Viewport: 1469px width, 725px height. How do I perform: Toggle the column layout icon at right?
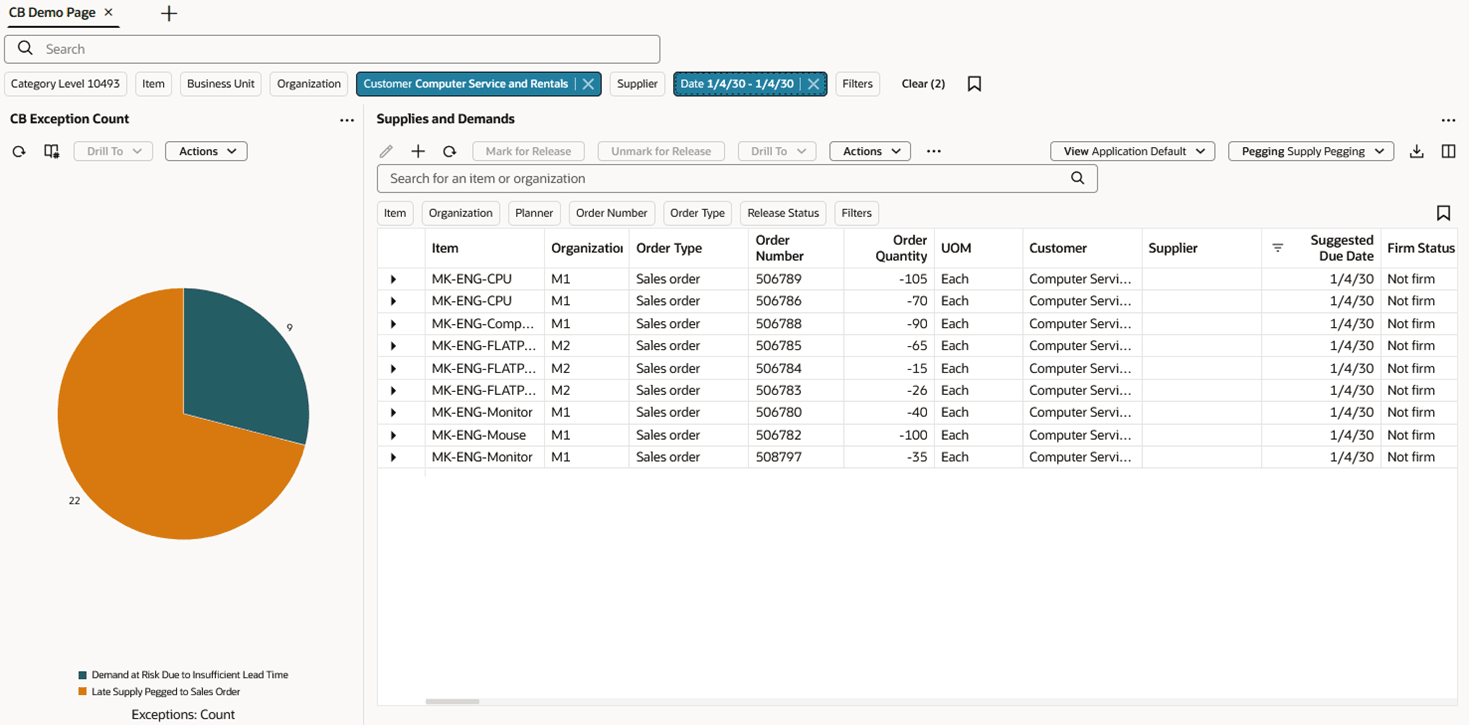pos(1448,151)
